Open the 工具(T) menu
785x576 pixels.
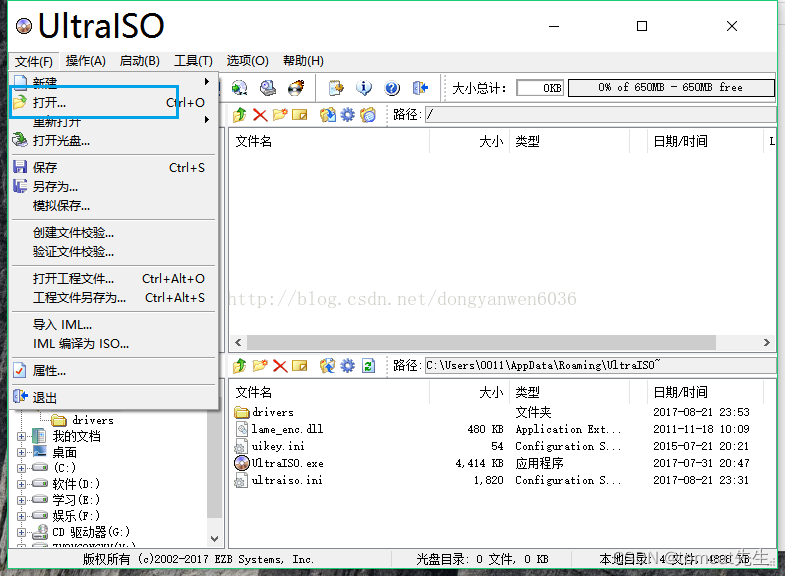pyautogui.click(x=193, y=61)
